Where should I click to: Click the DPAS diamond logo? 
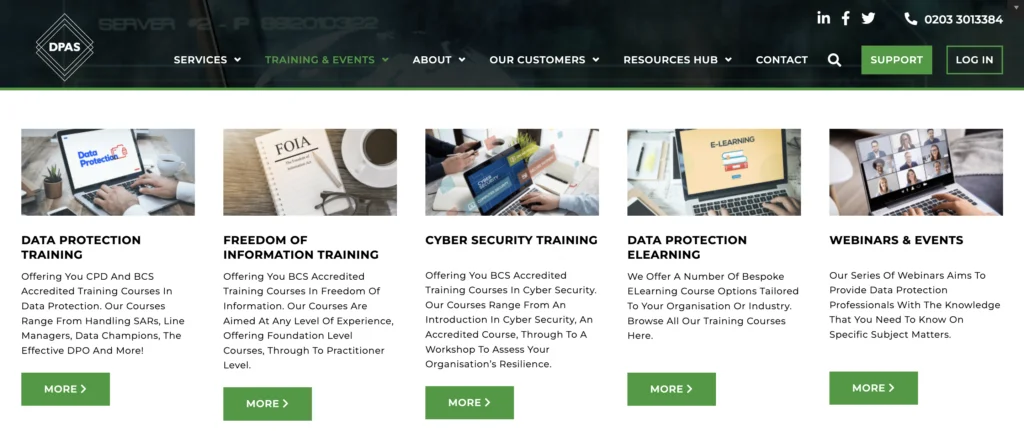point(65,47)
